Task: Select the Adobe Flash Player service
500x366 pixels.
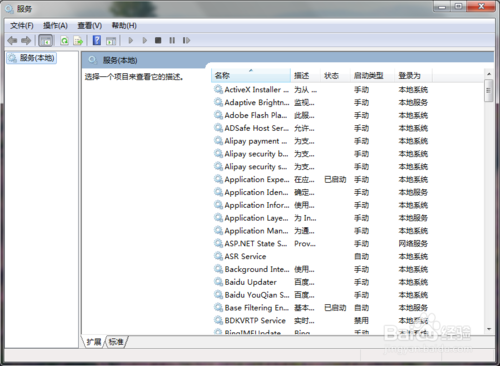Action: click(x=321, y=115)
